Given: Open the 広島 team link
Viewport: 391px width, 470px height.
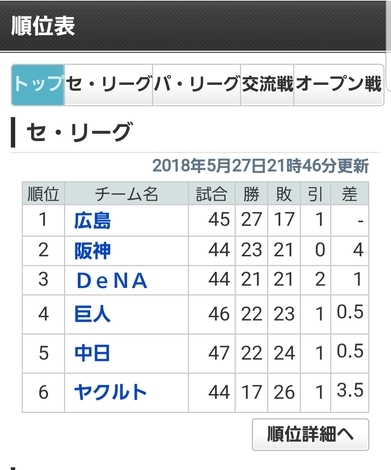Looking at the screenshot, I should pyautogui.click(x=92, y=221).
